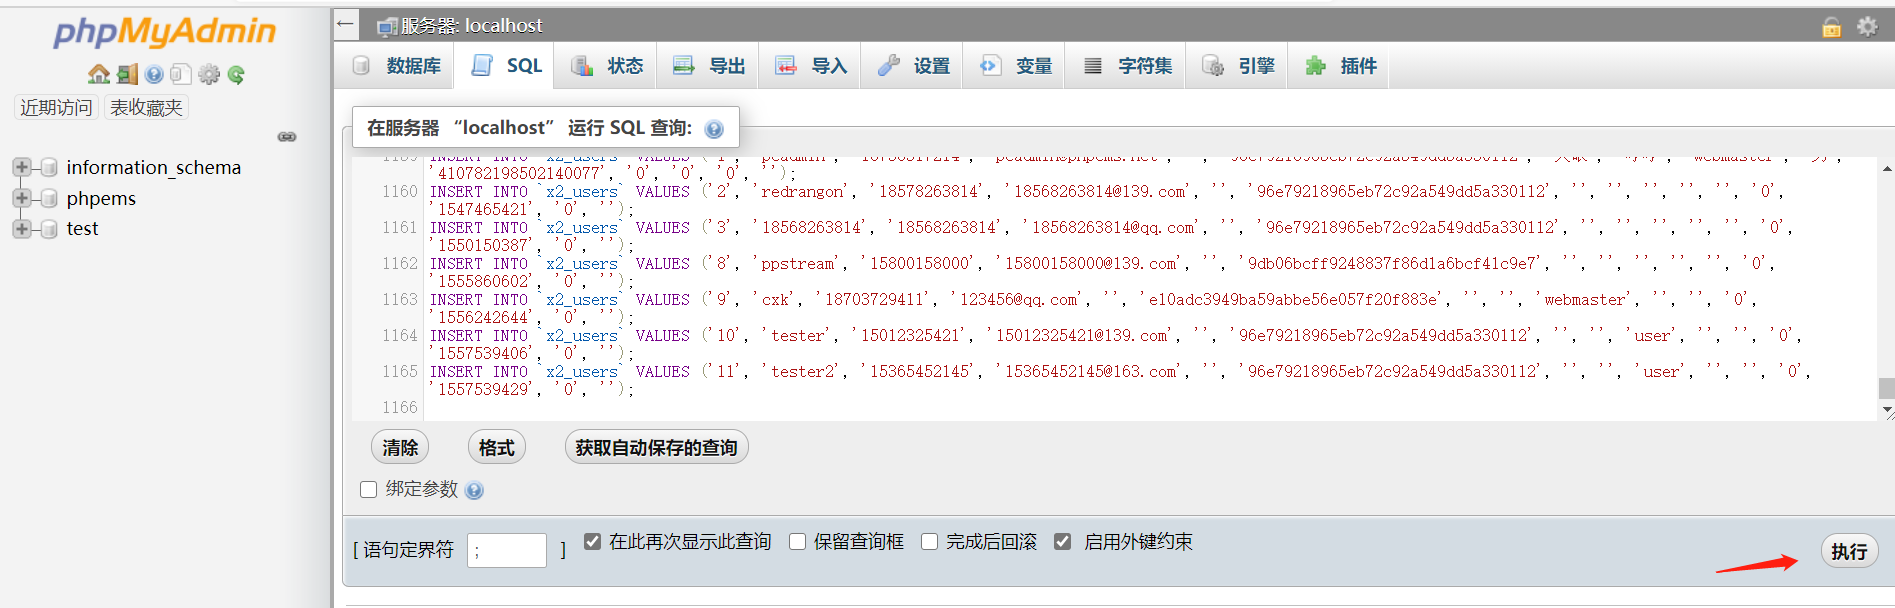This screenshot has width=1895, height=608.
Task: Click the 语句定界符 input field
Action: [x=507, y=550]
